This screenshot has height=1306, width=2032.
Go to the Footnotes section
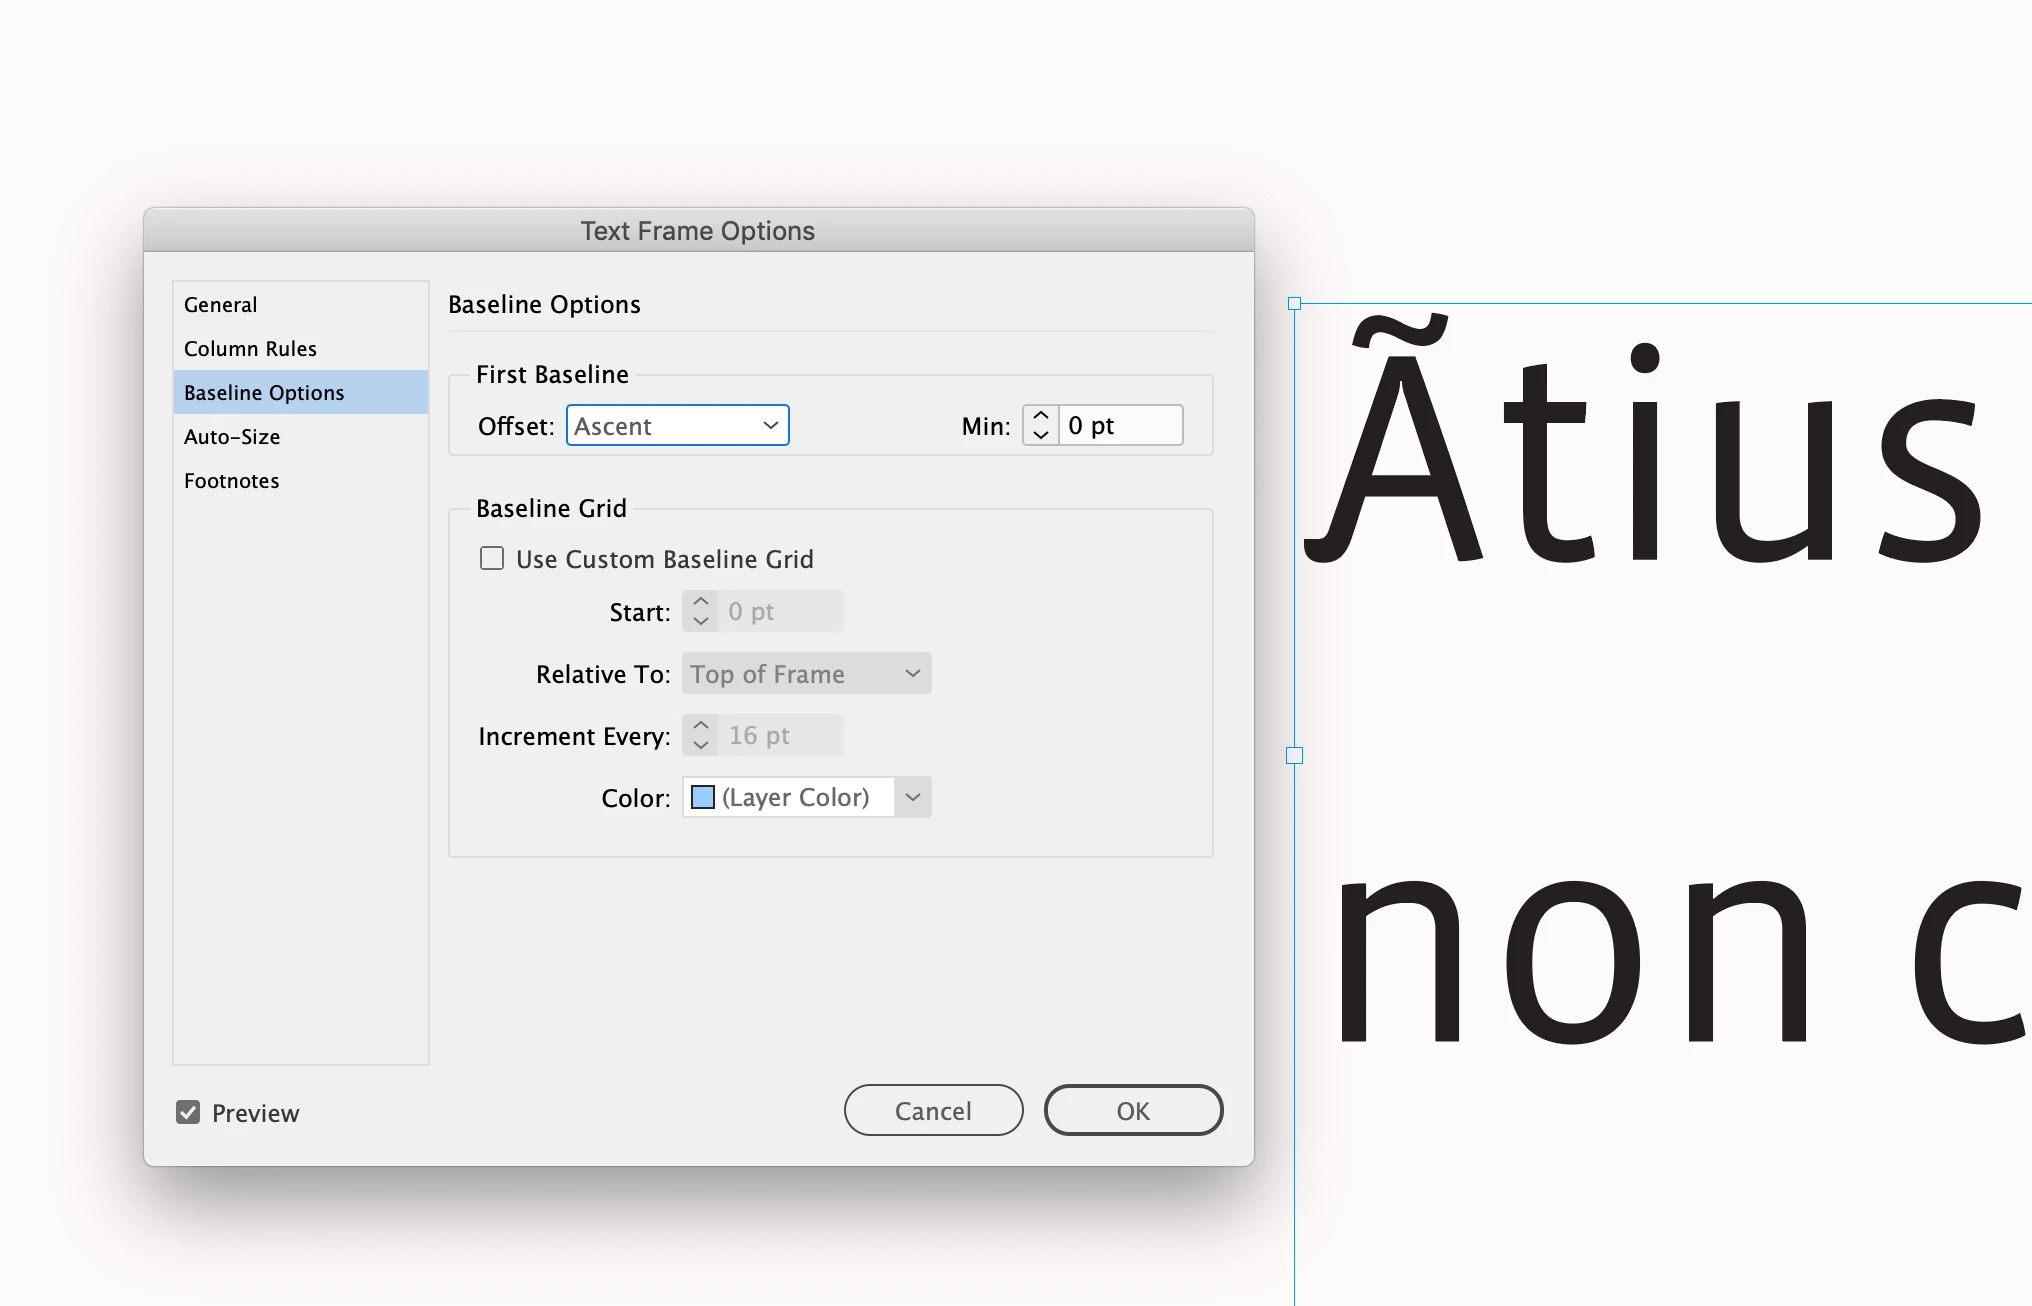tap(231, 481)
